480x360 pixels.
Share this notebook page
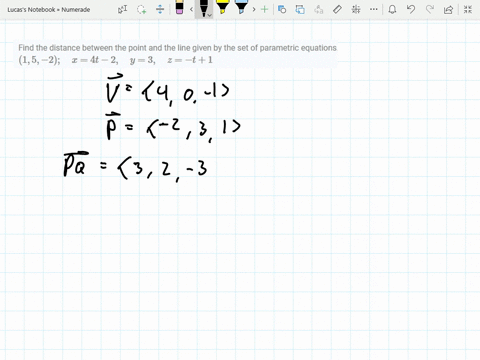click(448, 9)
